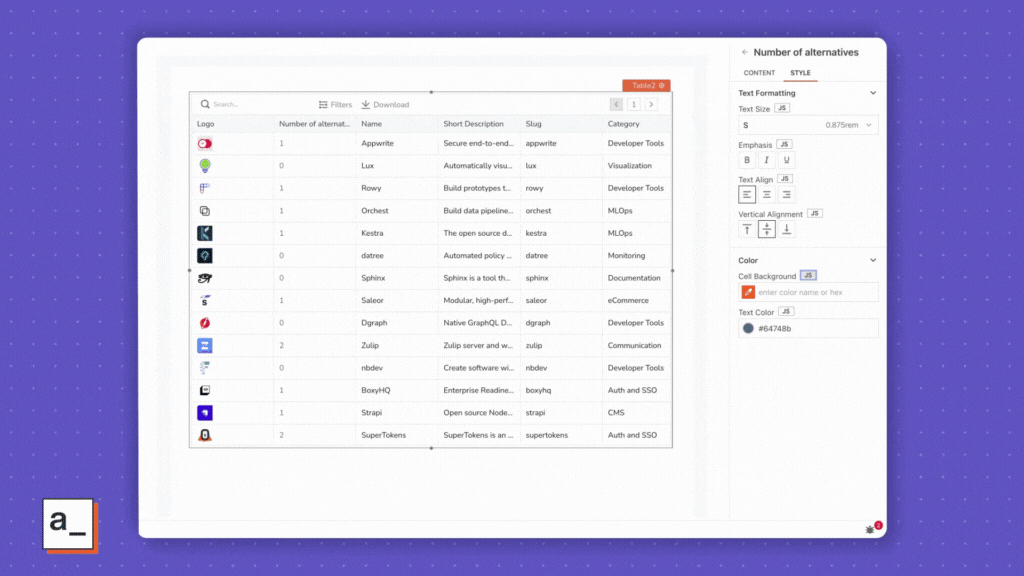The width and height of the screenshot is (1024, 576).
Task: Click the Text Color swatch
Action: (x=748, y=328)
